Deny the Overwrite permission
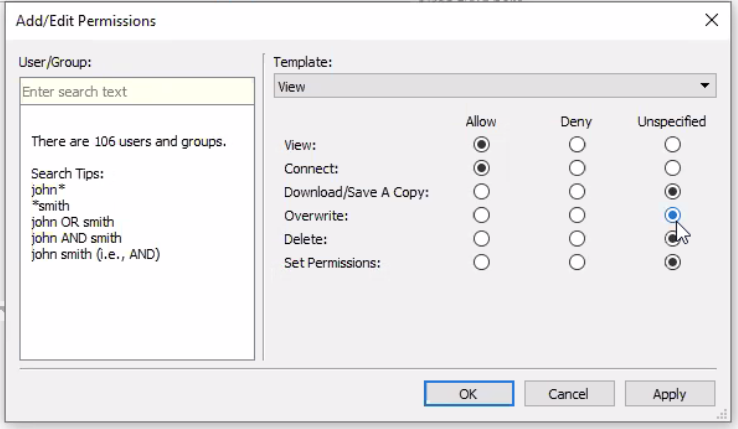Screen dimensions: 738x429 [x=576, y=215]
